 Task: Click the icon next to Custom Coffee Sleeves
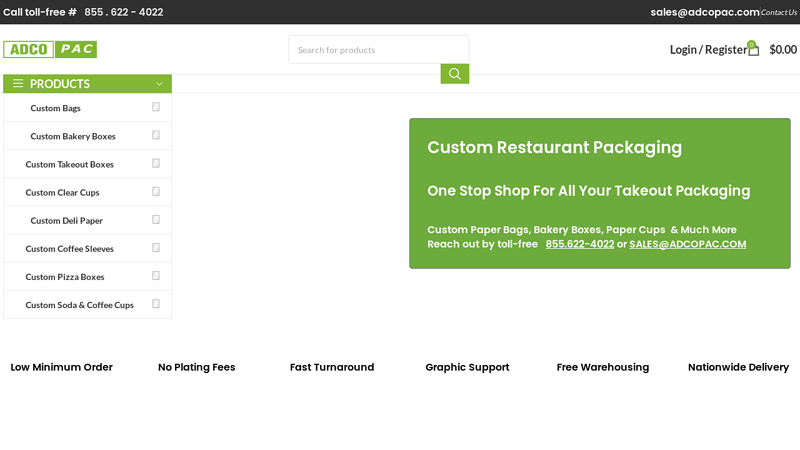coord(156,247)
